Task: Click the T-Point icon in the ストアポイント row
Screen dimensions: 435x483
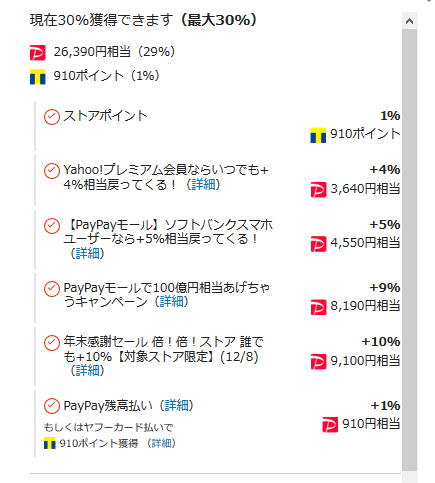Action: 318,135
